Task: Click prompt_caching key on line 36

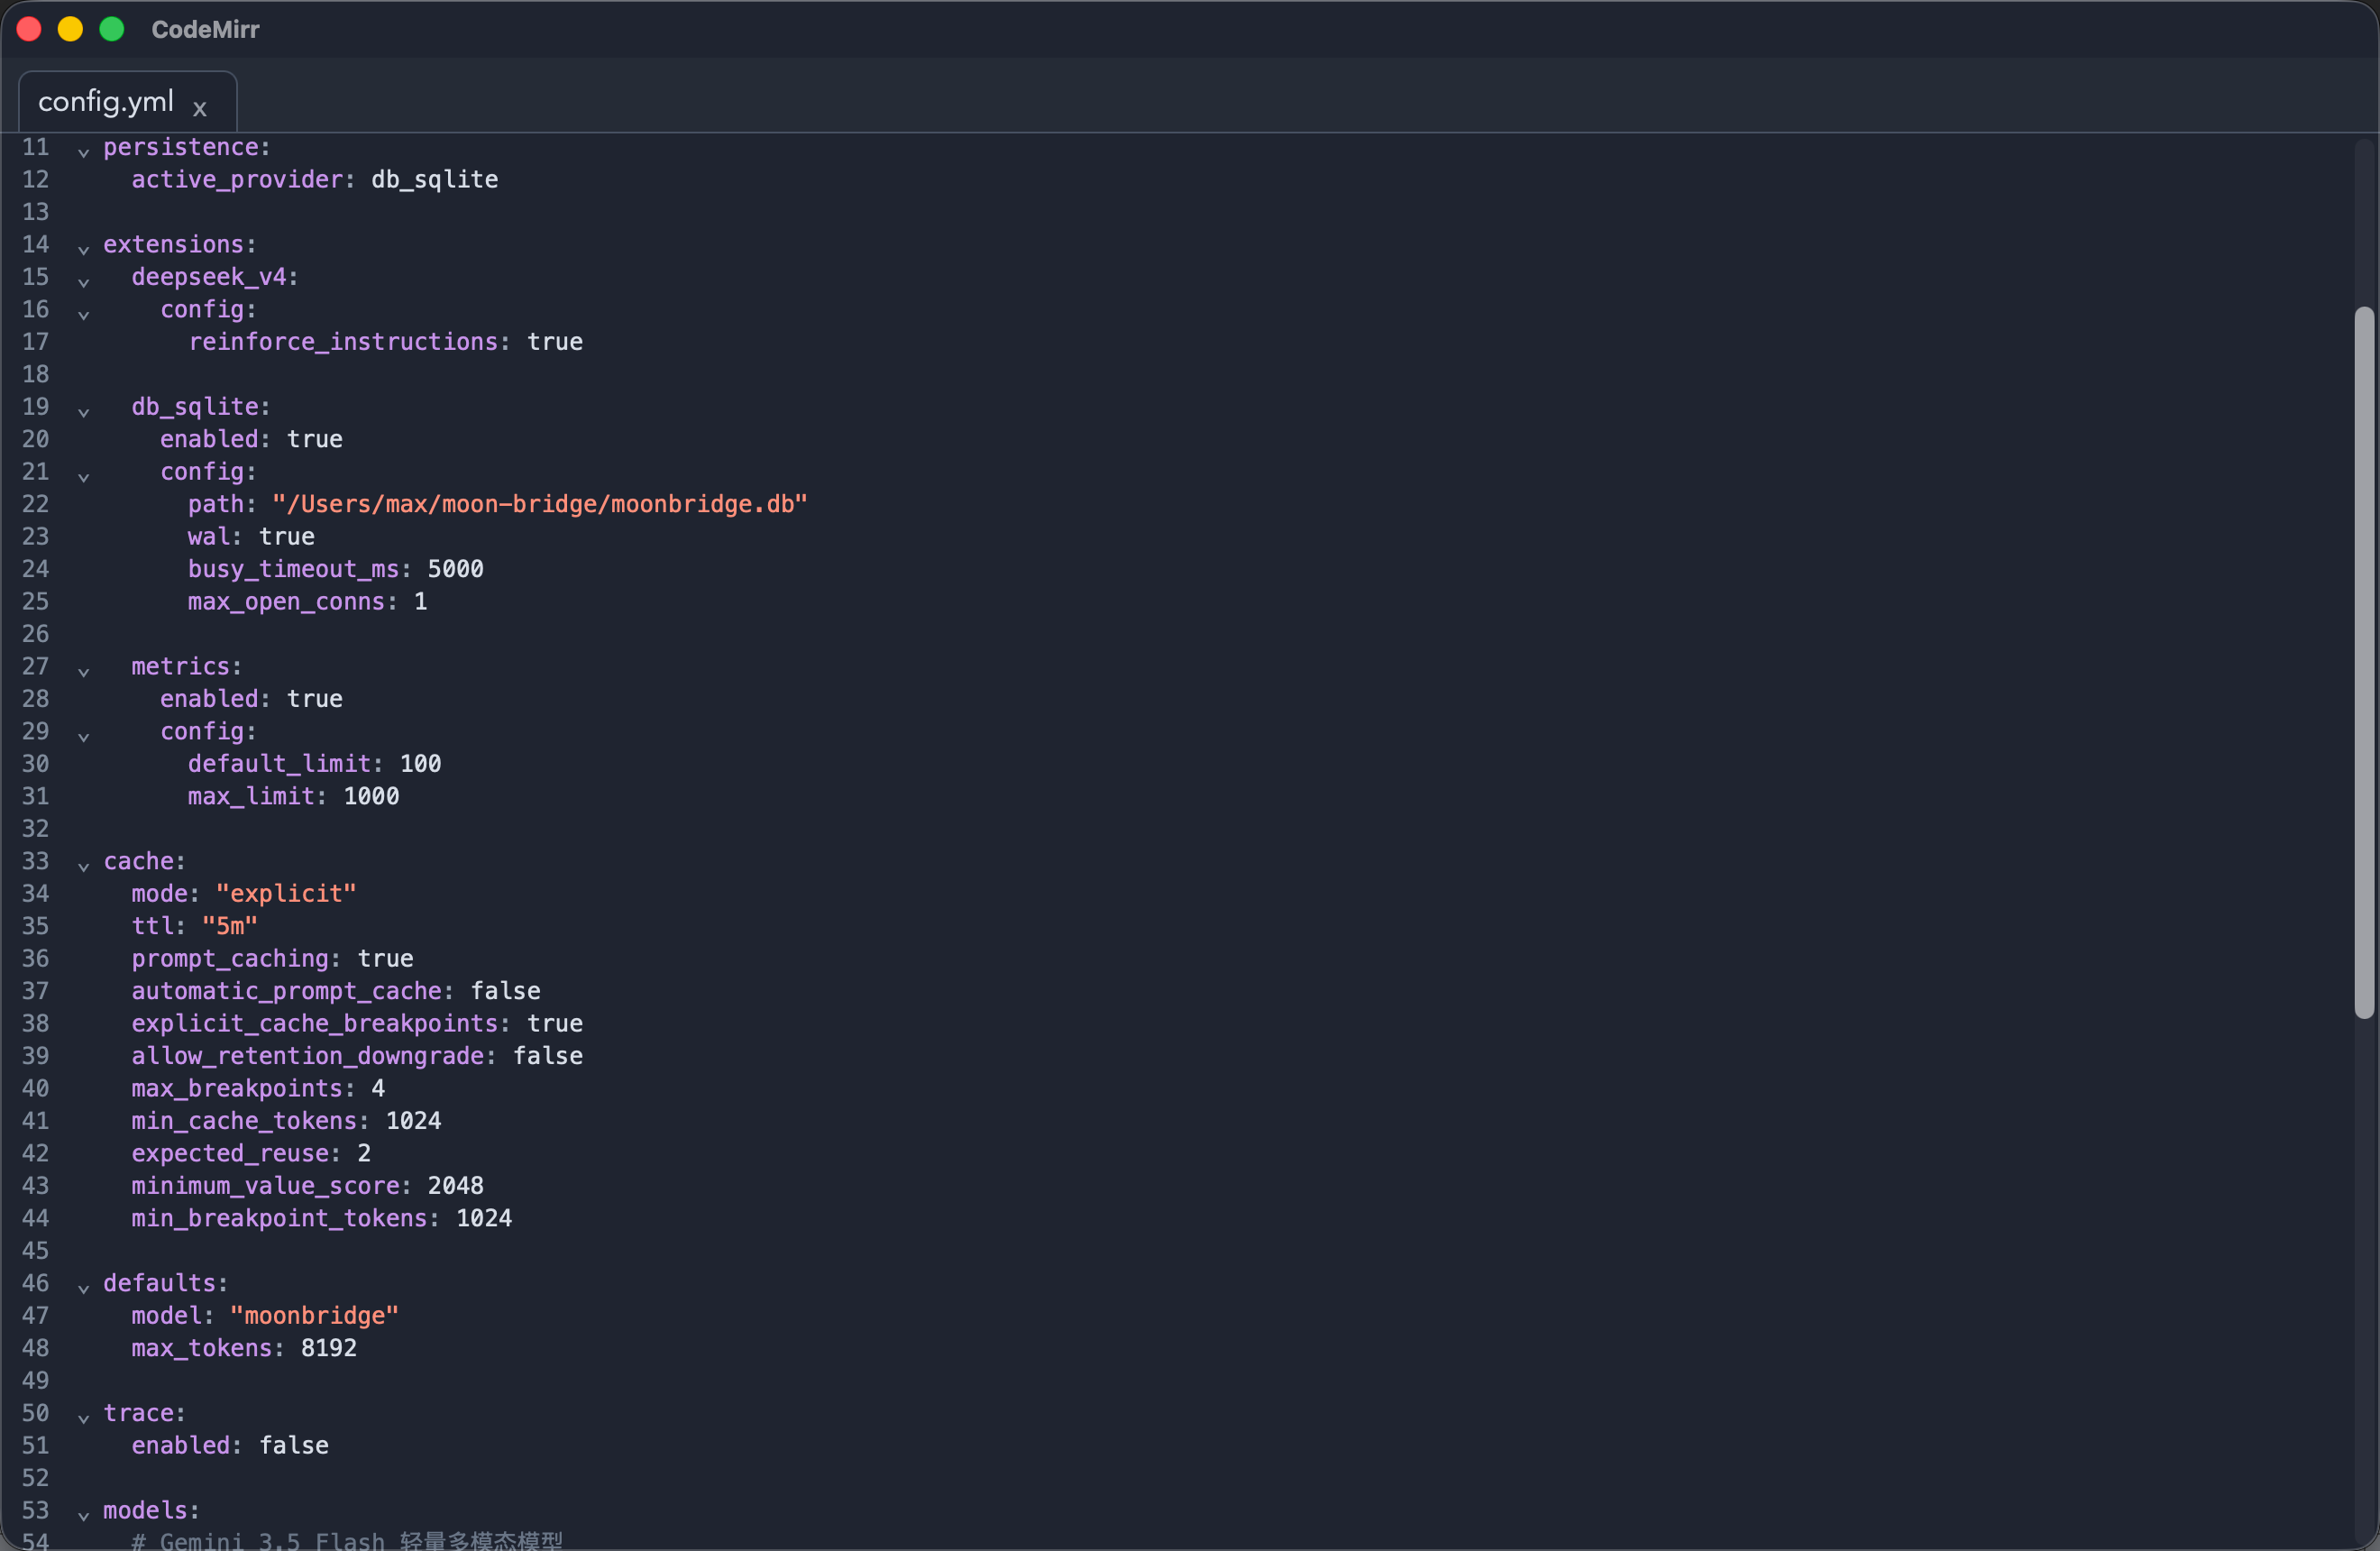Action: (x=230, y=959)
